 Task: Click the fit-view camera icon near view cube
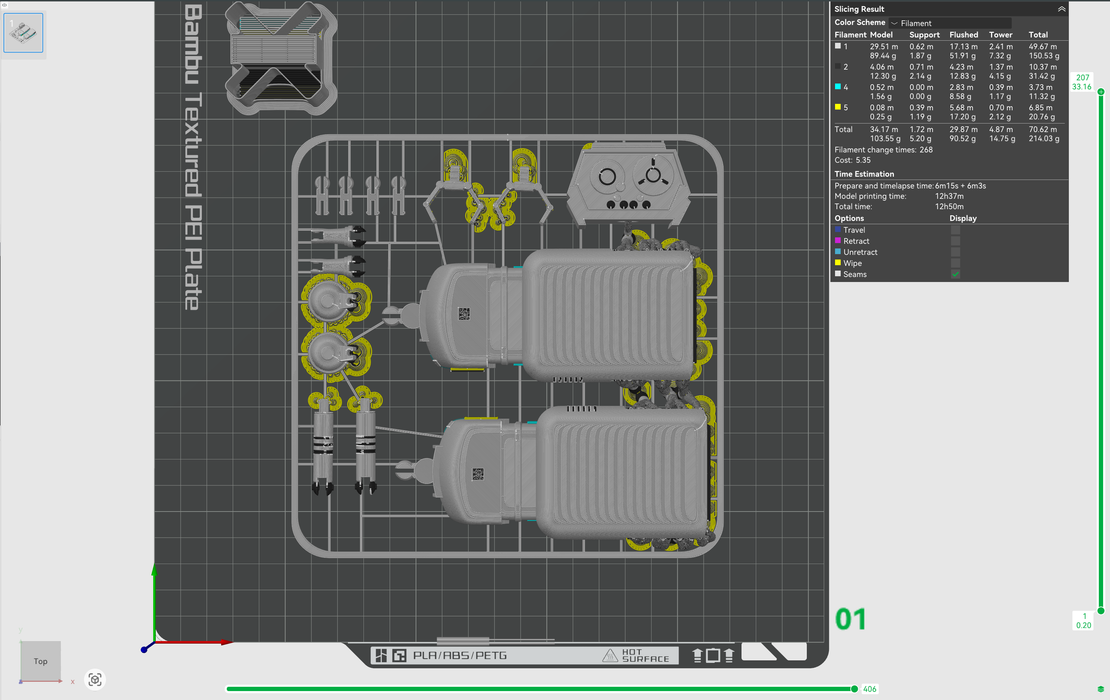click(x=95, y=679)
